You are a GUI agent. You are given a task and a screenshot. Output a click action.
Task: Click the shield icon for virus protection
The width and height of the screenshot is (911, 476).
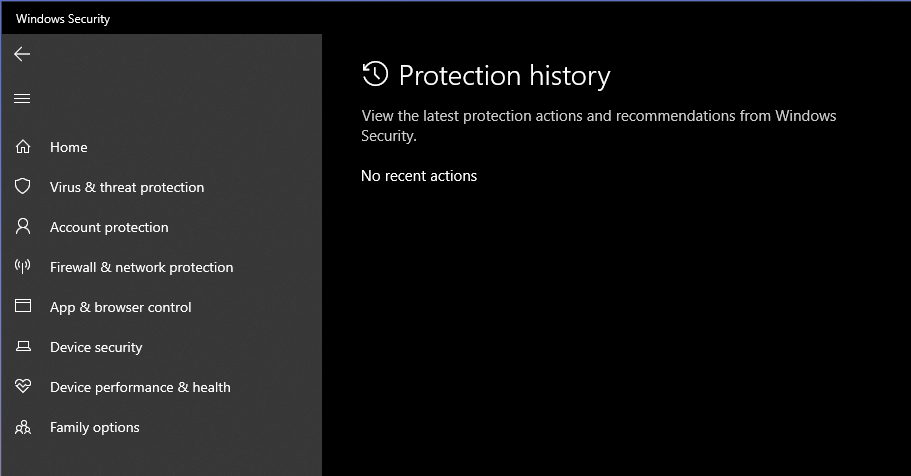22,187
